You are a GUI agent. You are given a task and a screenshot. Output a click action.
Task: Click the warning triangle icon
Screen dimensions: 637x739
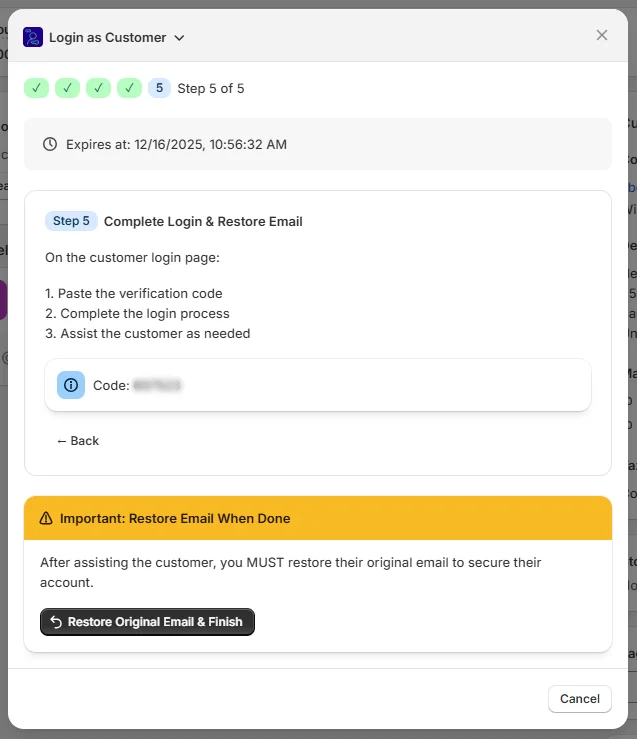tap(46, 519)
